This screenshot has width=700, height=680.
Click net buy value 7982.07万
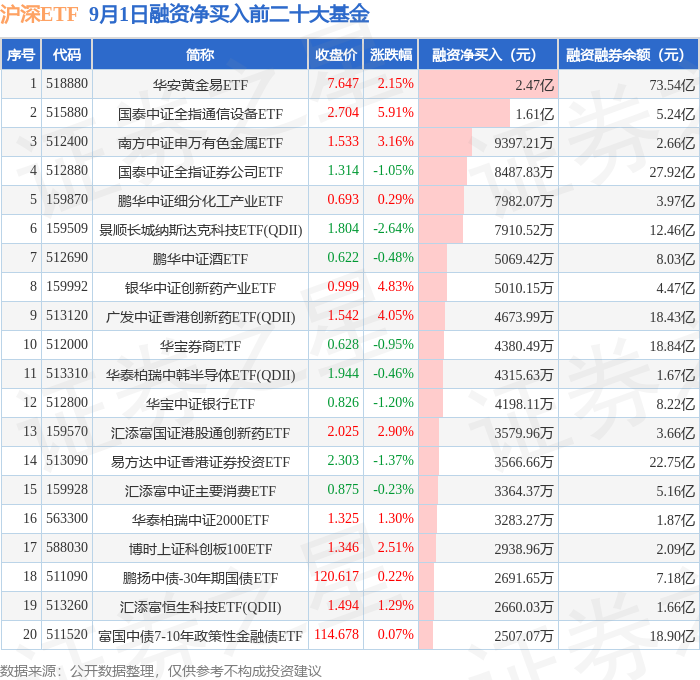524,200
